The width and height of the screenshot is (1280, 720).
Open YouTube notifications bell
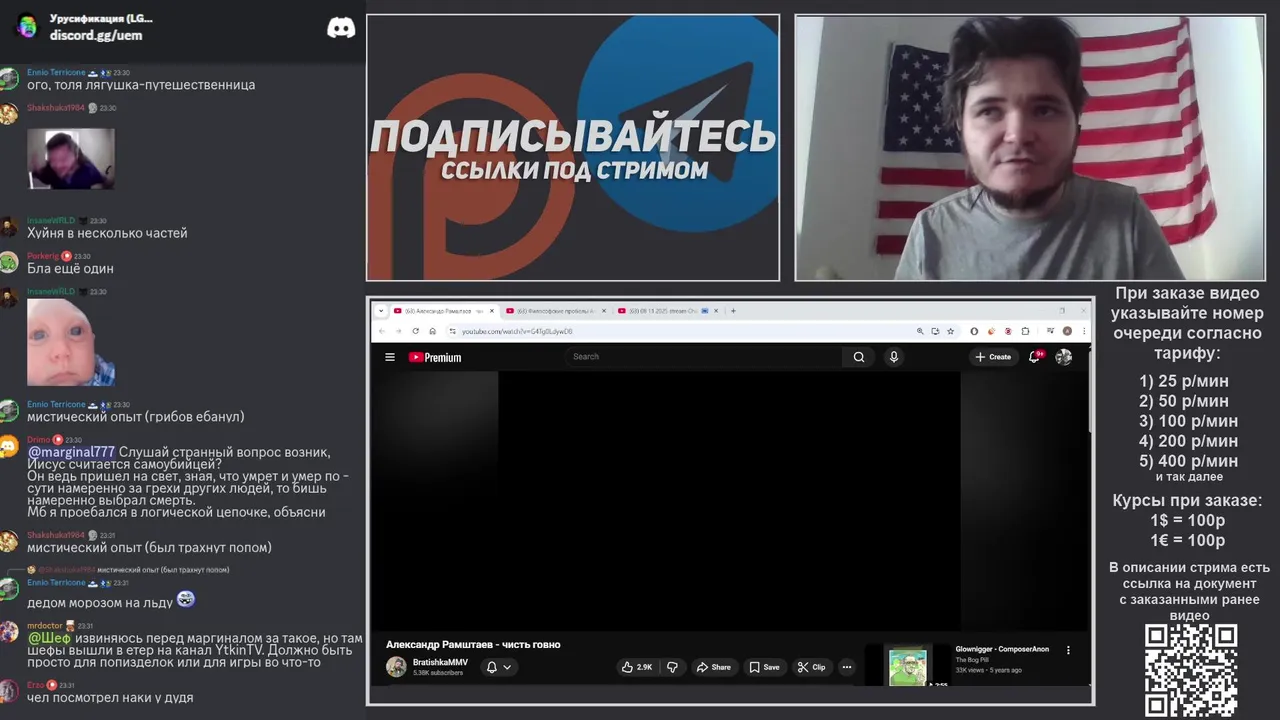[1035, 356]
